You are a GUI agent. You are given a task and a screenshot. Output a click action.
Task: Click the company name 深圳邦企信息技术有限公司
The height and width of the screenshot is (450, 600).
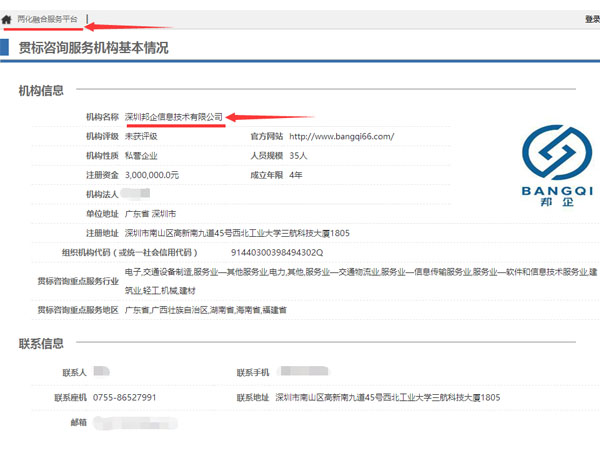coord(173,117)
